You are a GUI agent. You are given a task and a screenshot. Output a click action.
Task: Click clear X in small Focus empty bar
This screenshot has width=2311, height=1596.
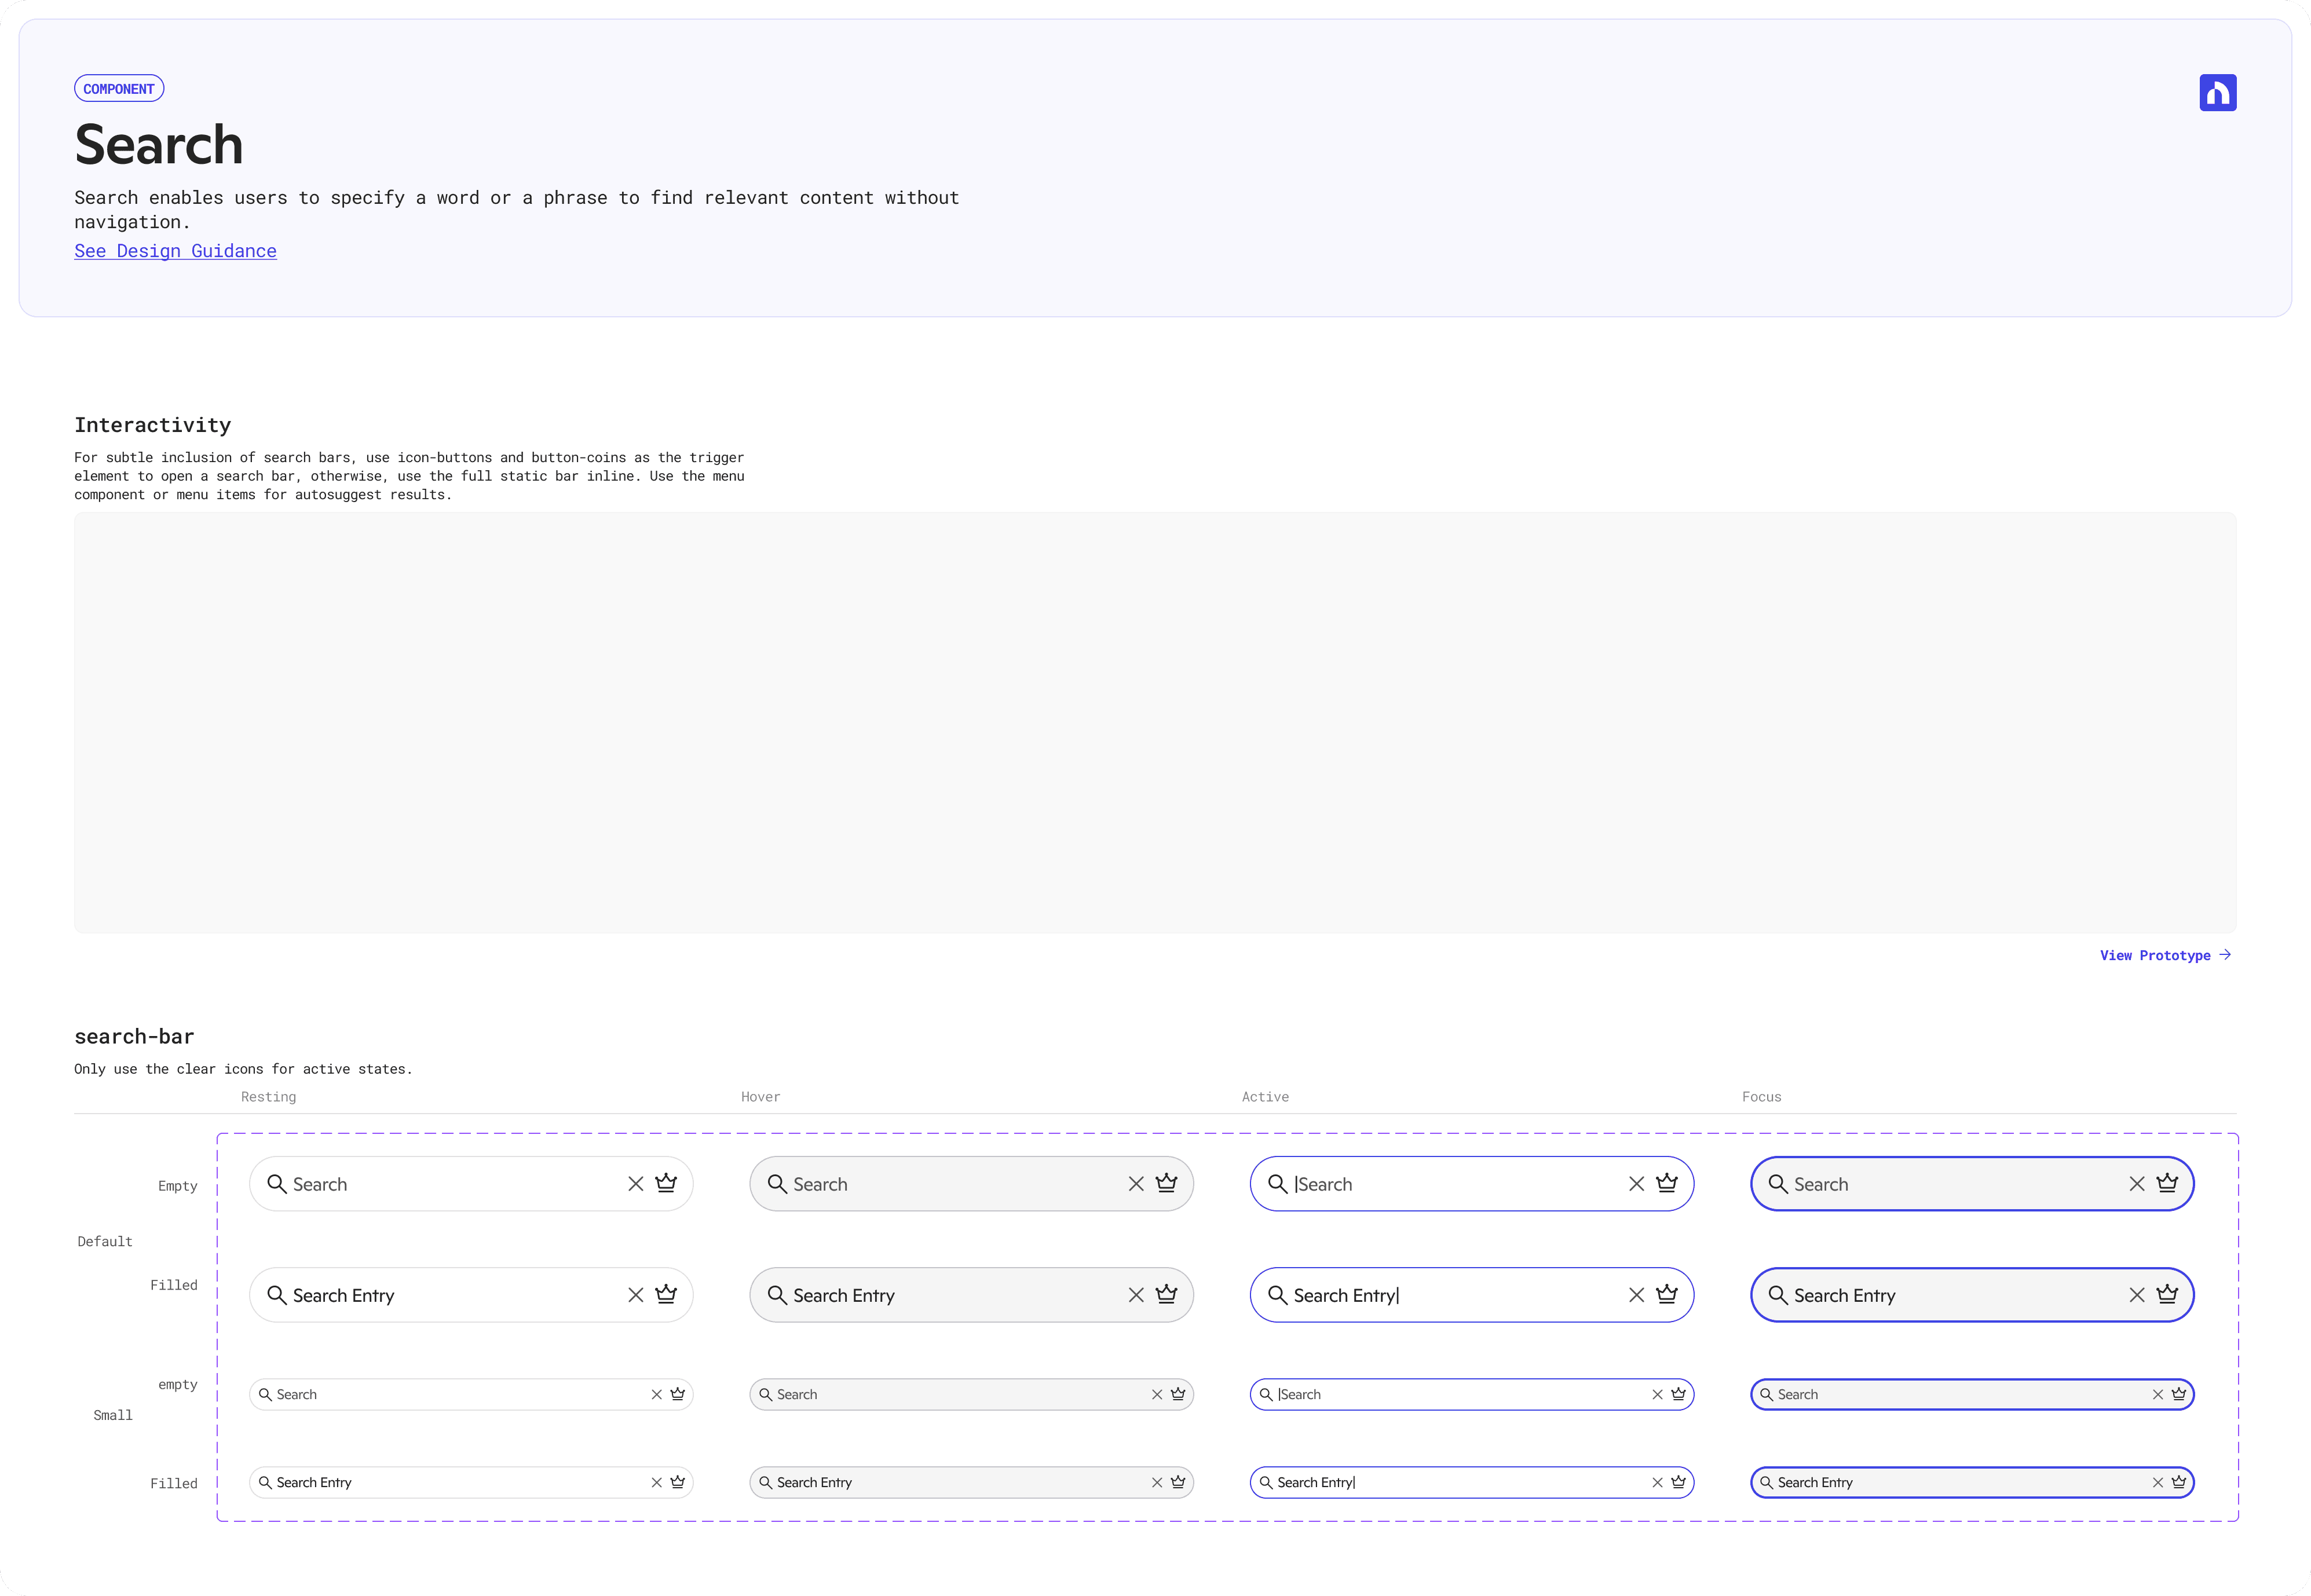point(2157,1394)
